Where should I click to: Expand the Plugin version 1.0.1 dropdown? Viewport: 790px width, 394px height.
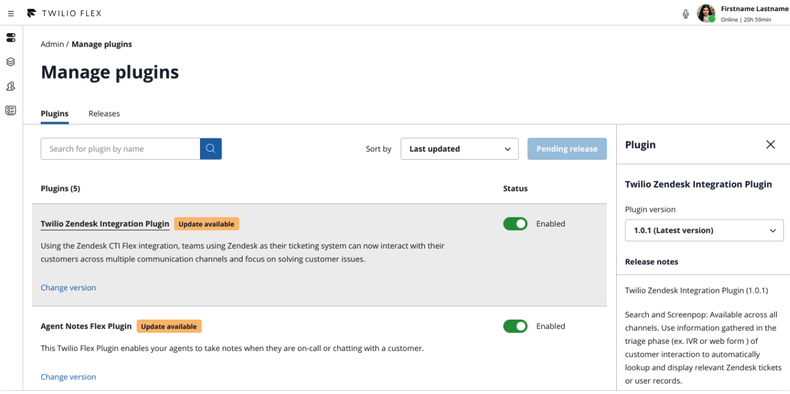tap(704, 230)
